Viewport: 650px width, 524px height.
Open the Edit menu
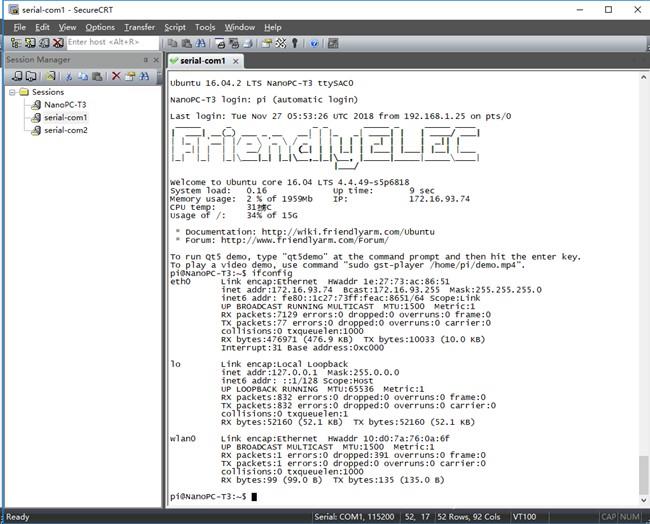(x=42, y=27)
